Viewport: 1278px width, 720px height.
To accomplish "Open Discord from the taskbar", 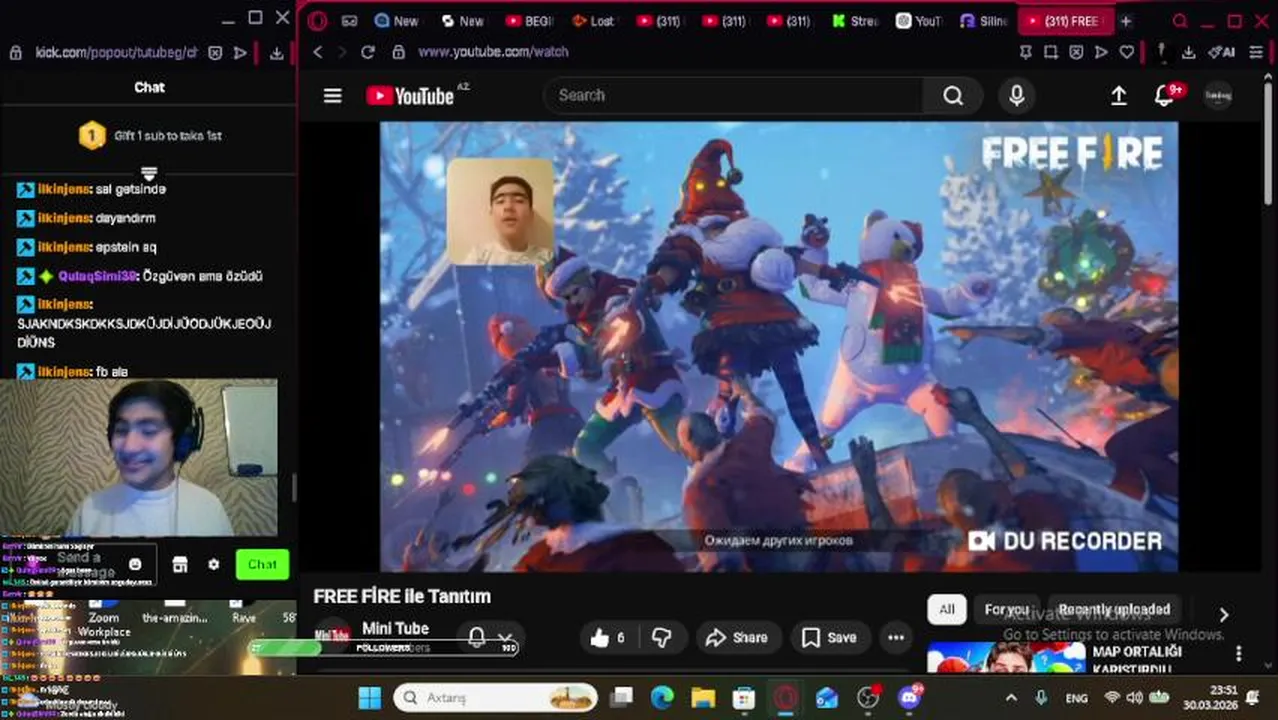I will pos(909,697).
